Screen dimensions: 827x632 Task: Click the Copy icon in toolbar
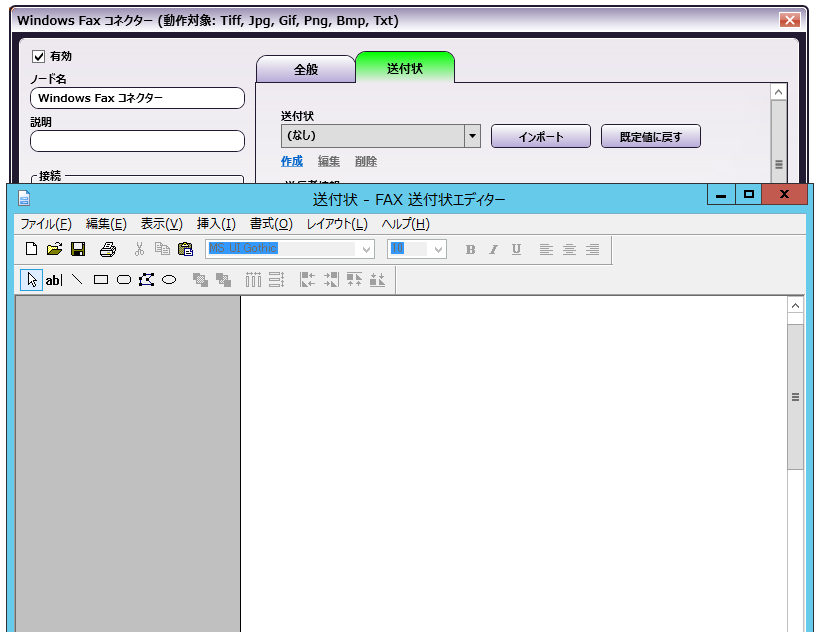coord(162,249)
